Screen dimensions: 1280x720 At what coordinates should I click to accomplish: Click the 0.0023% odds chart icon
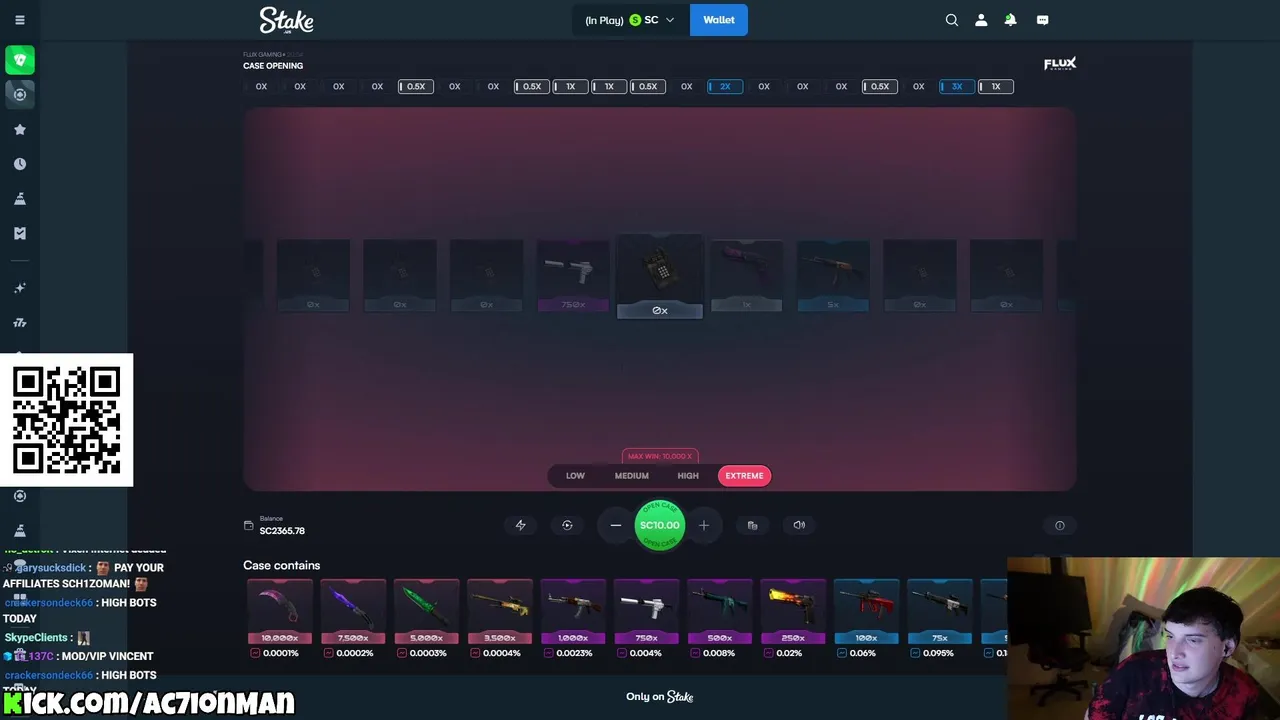549,653
